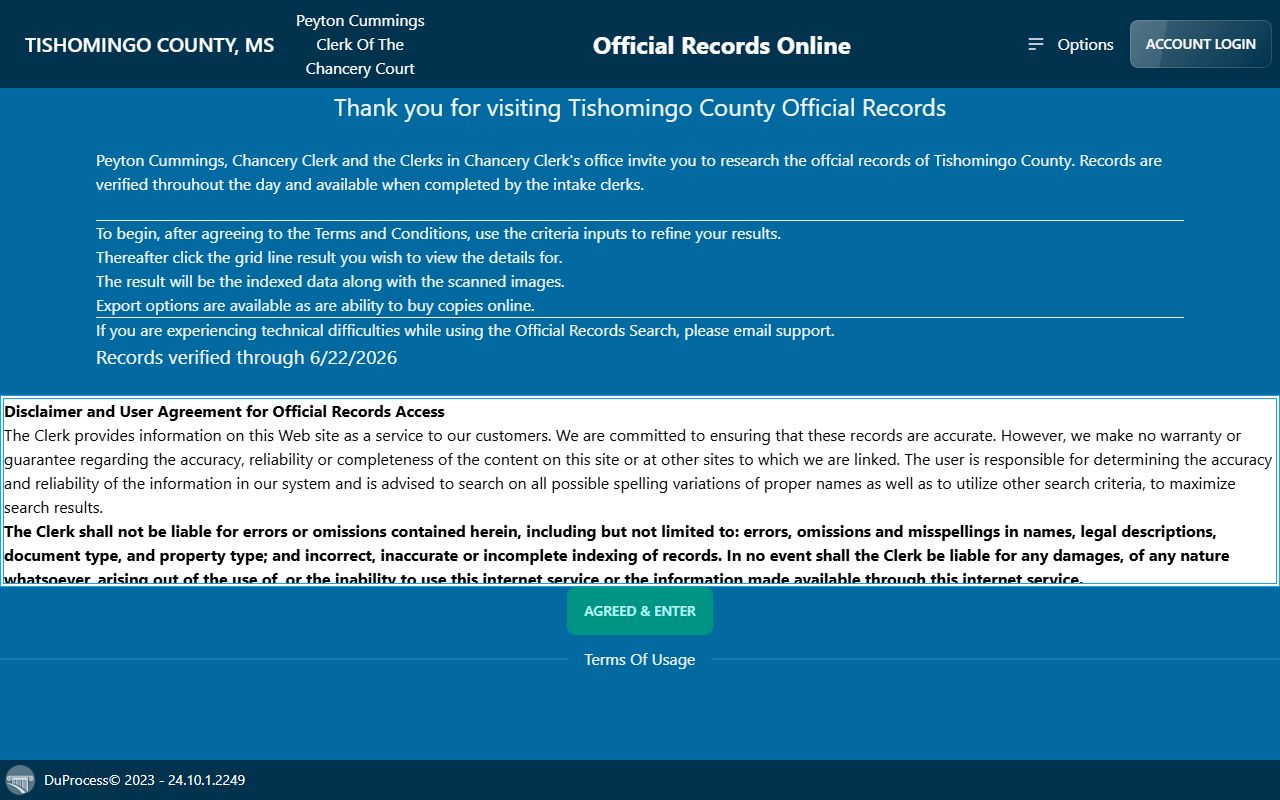Click the TISHOMINGO COUNTY, MS title
The image size is (1280, 800).
coord(149,45)
